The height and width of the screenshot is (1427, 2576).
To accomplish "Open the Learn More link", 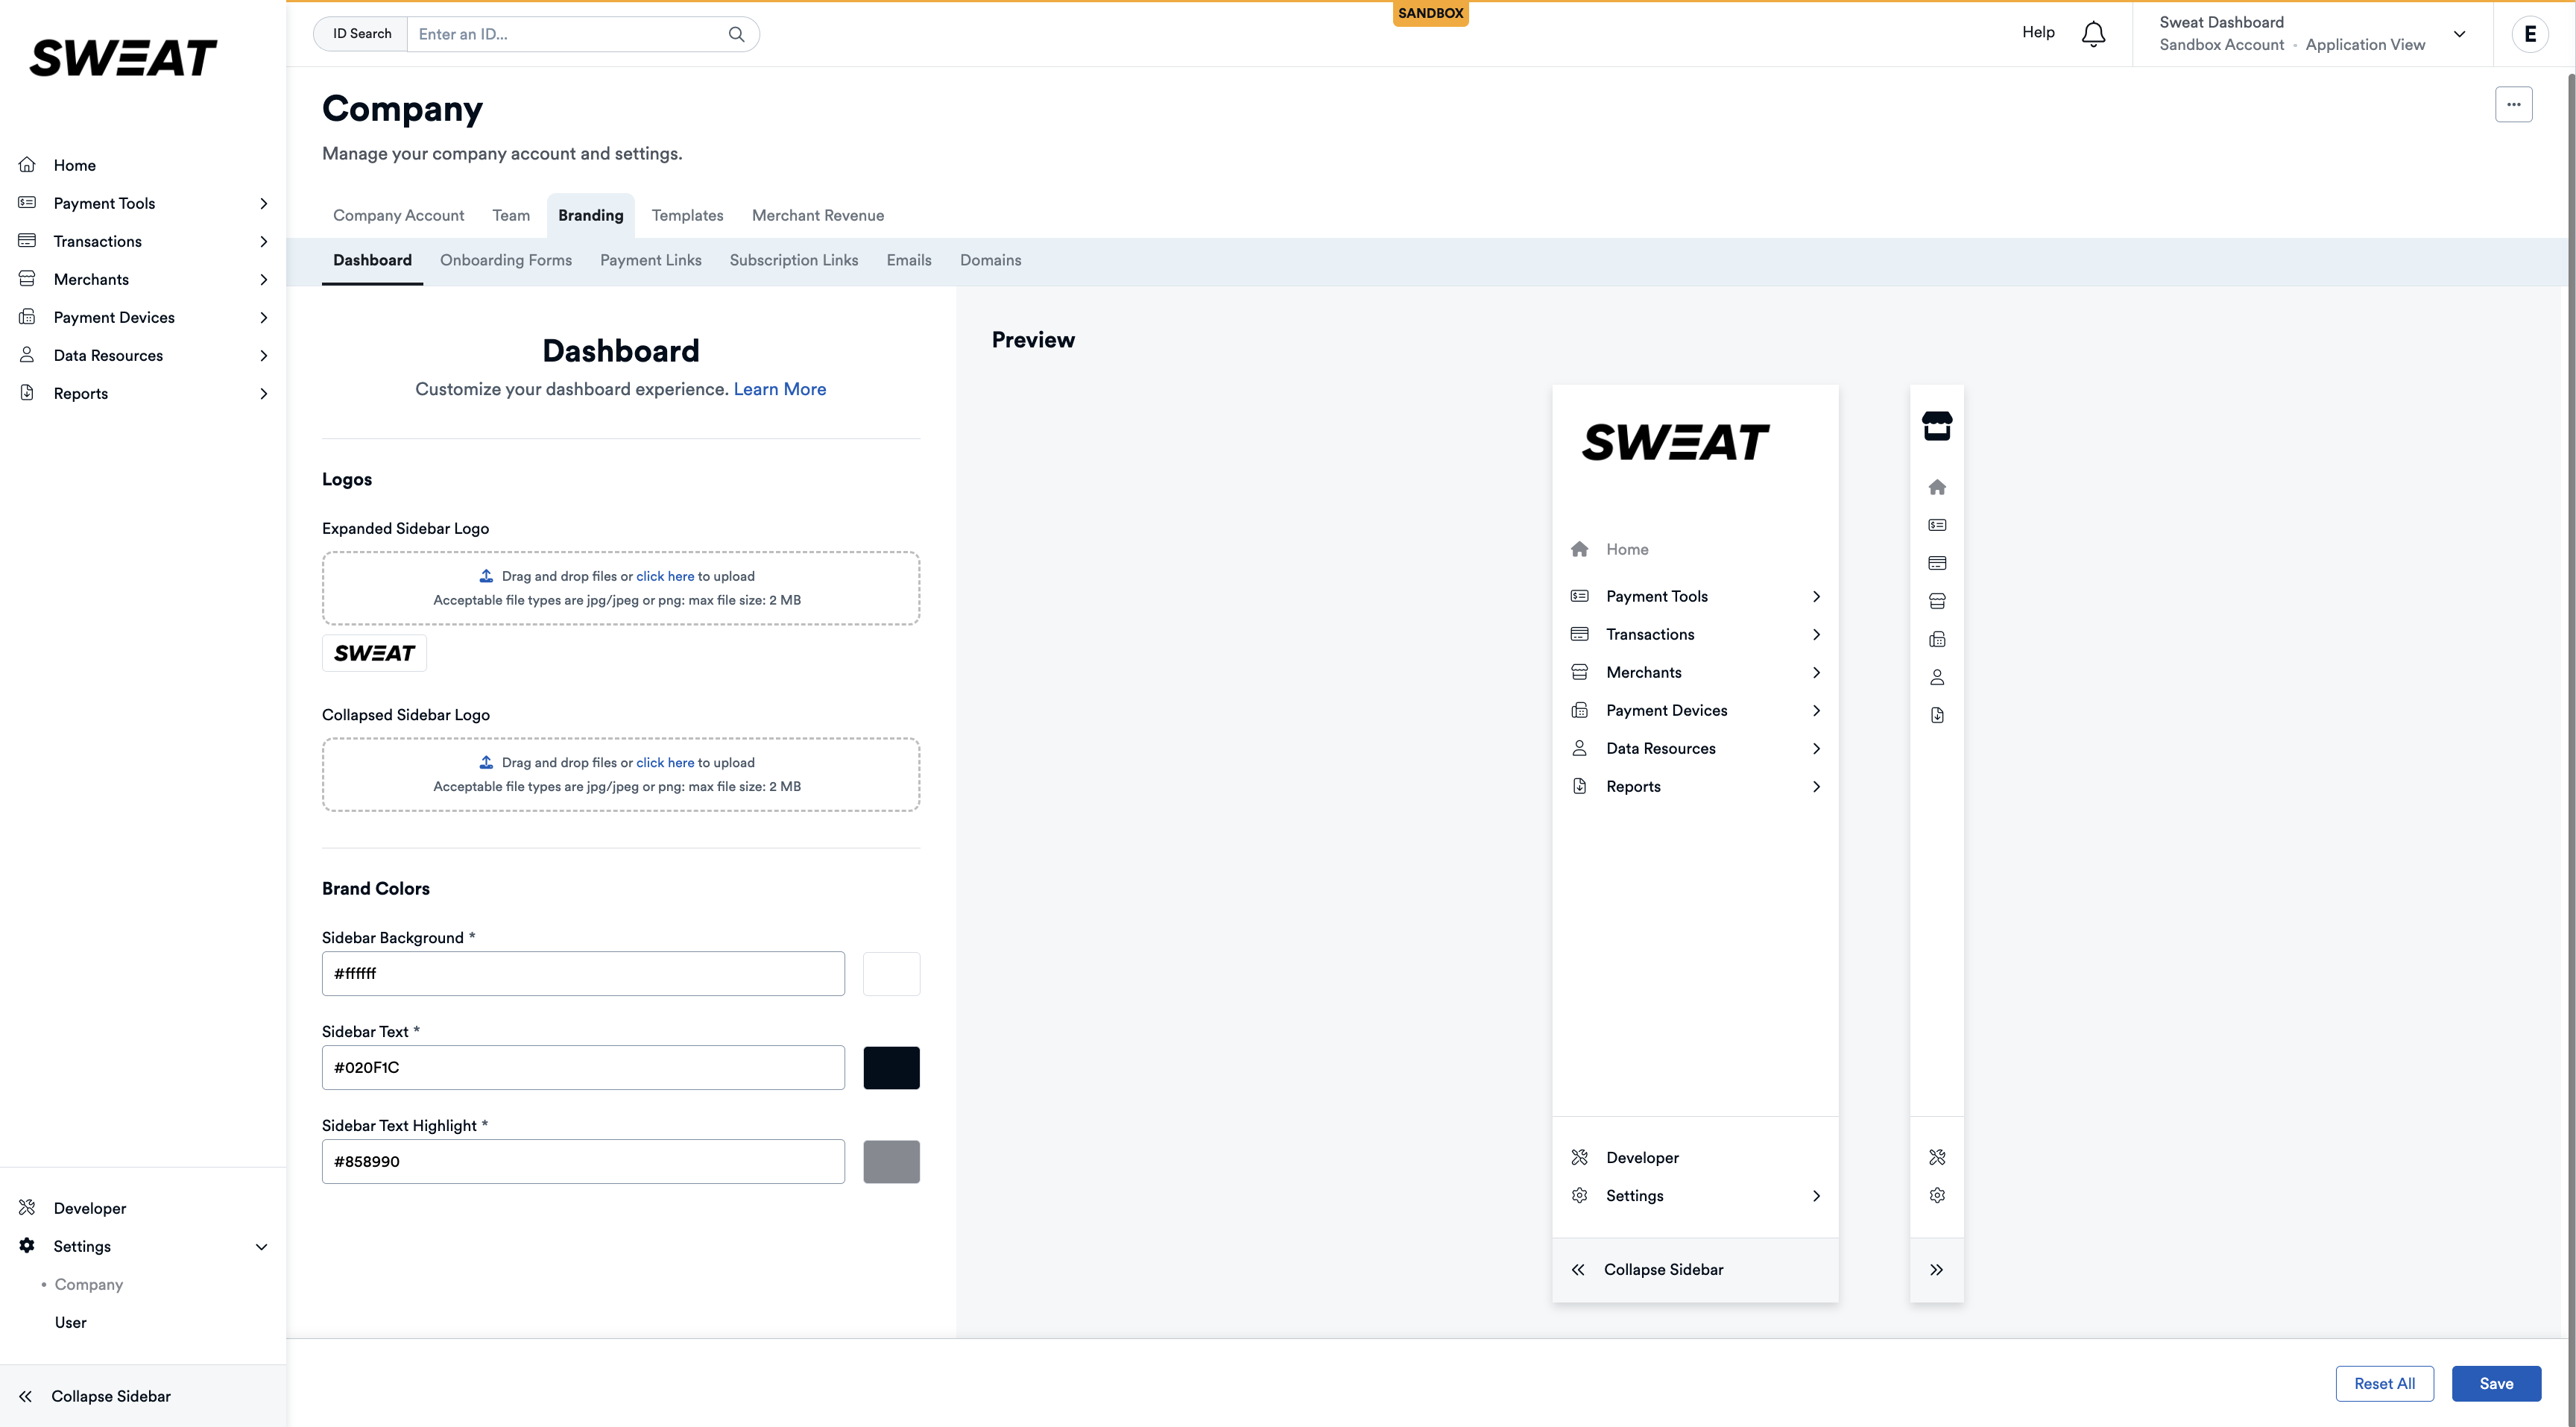I will [x=779, y=389].
